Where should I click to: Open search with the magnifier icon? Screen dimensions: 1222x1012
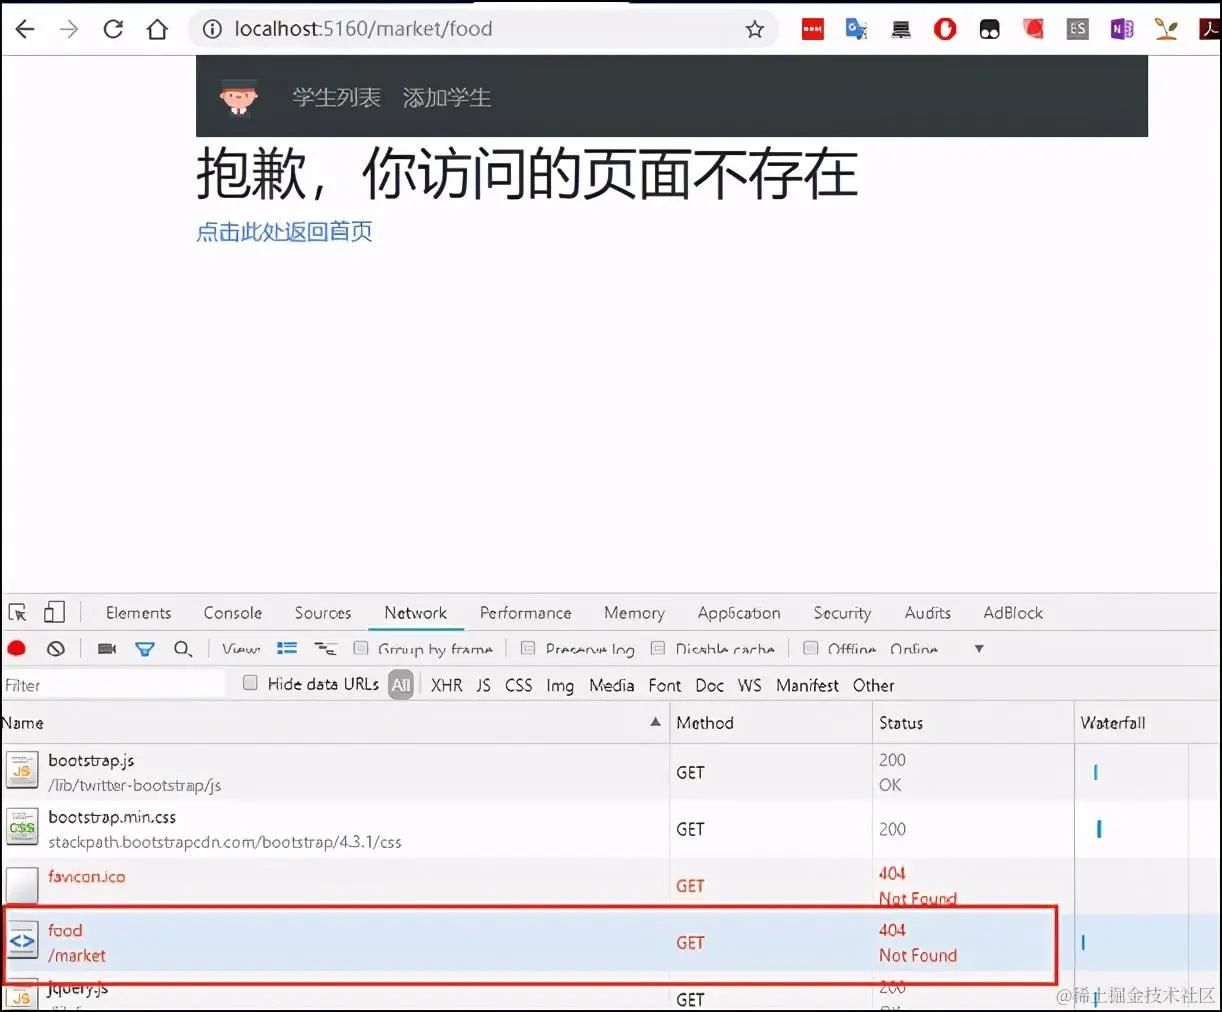coord(183,648)
